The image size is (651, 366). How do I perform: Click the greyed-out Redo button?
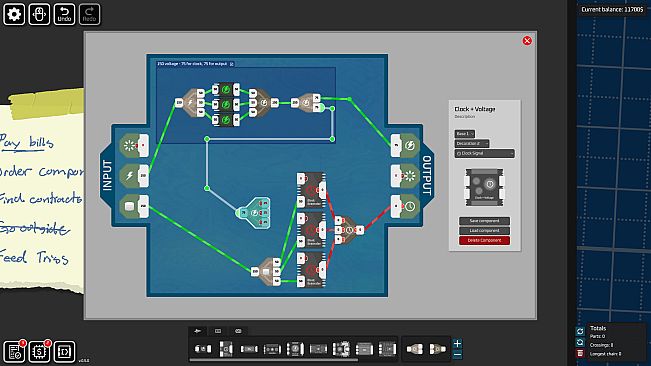(x=89, y=15)
